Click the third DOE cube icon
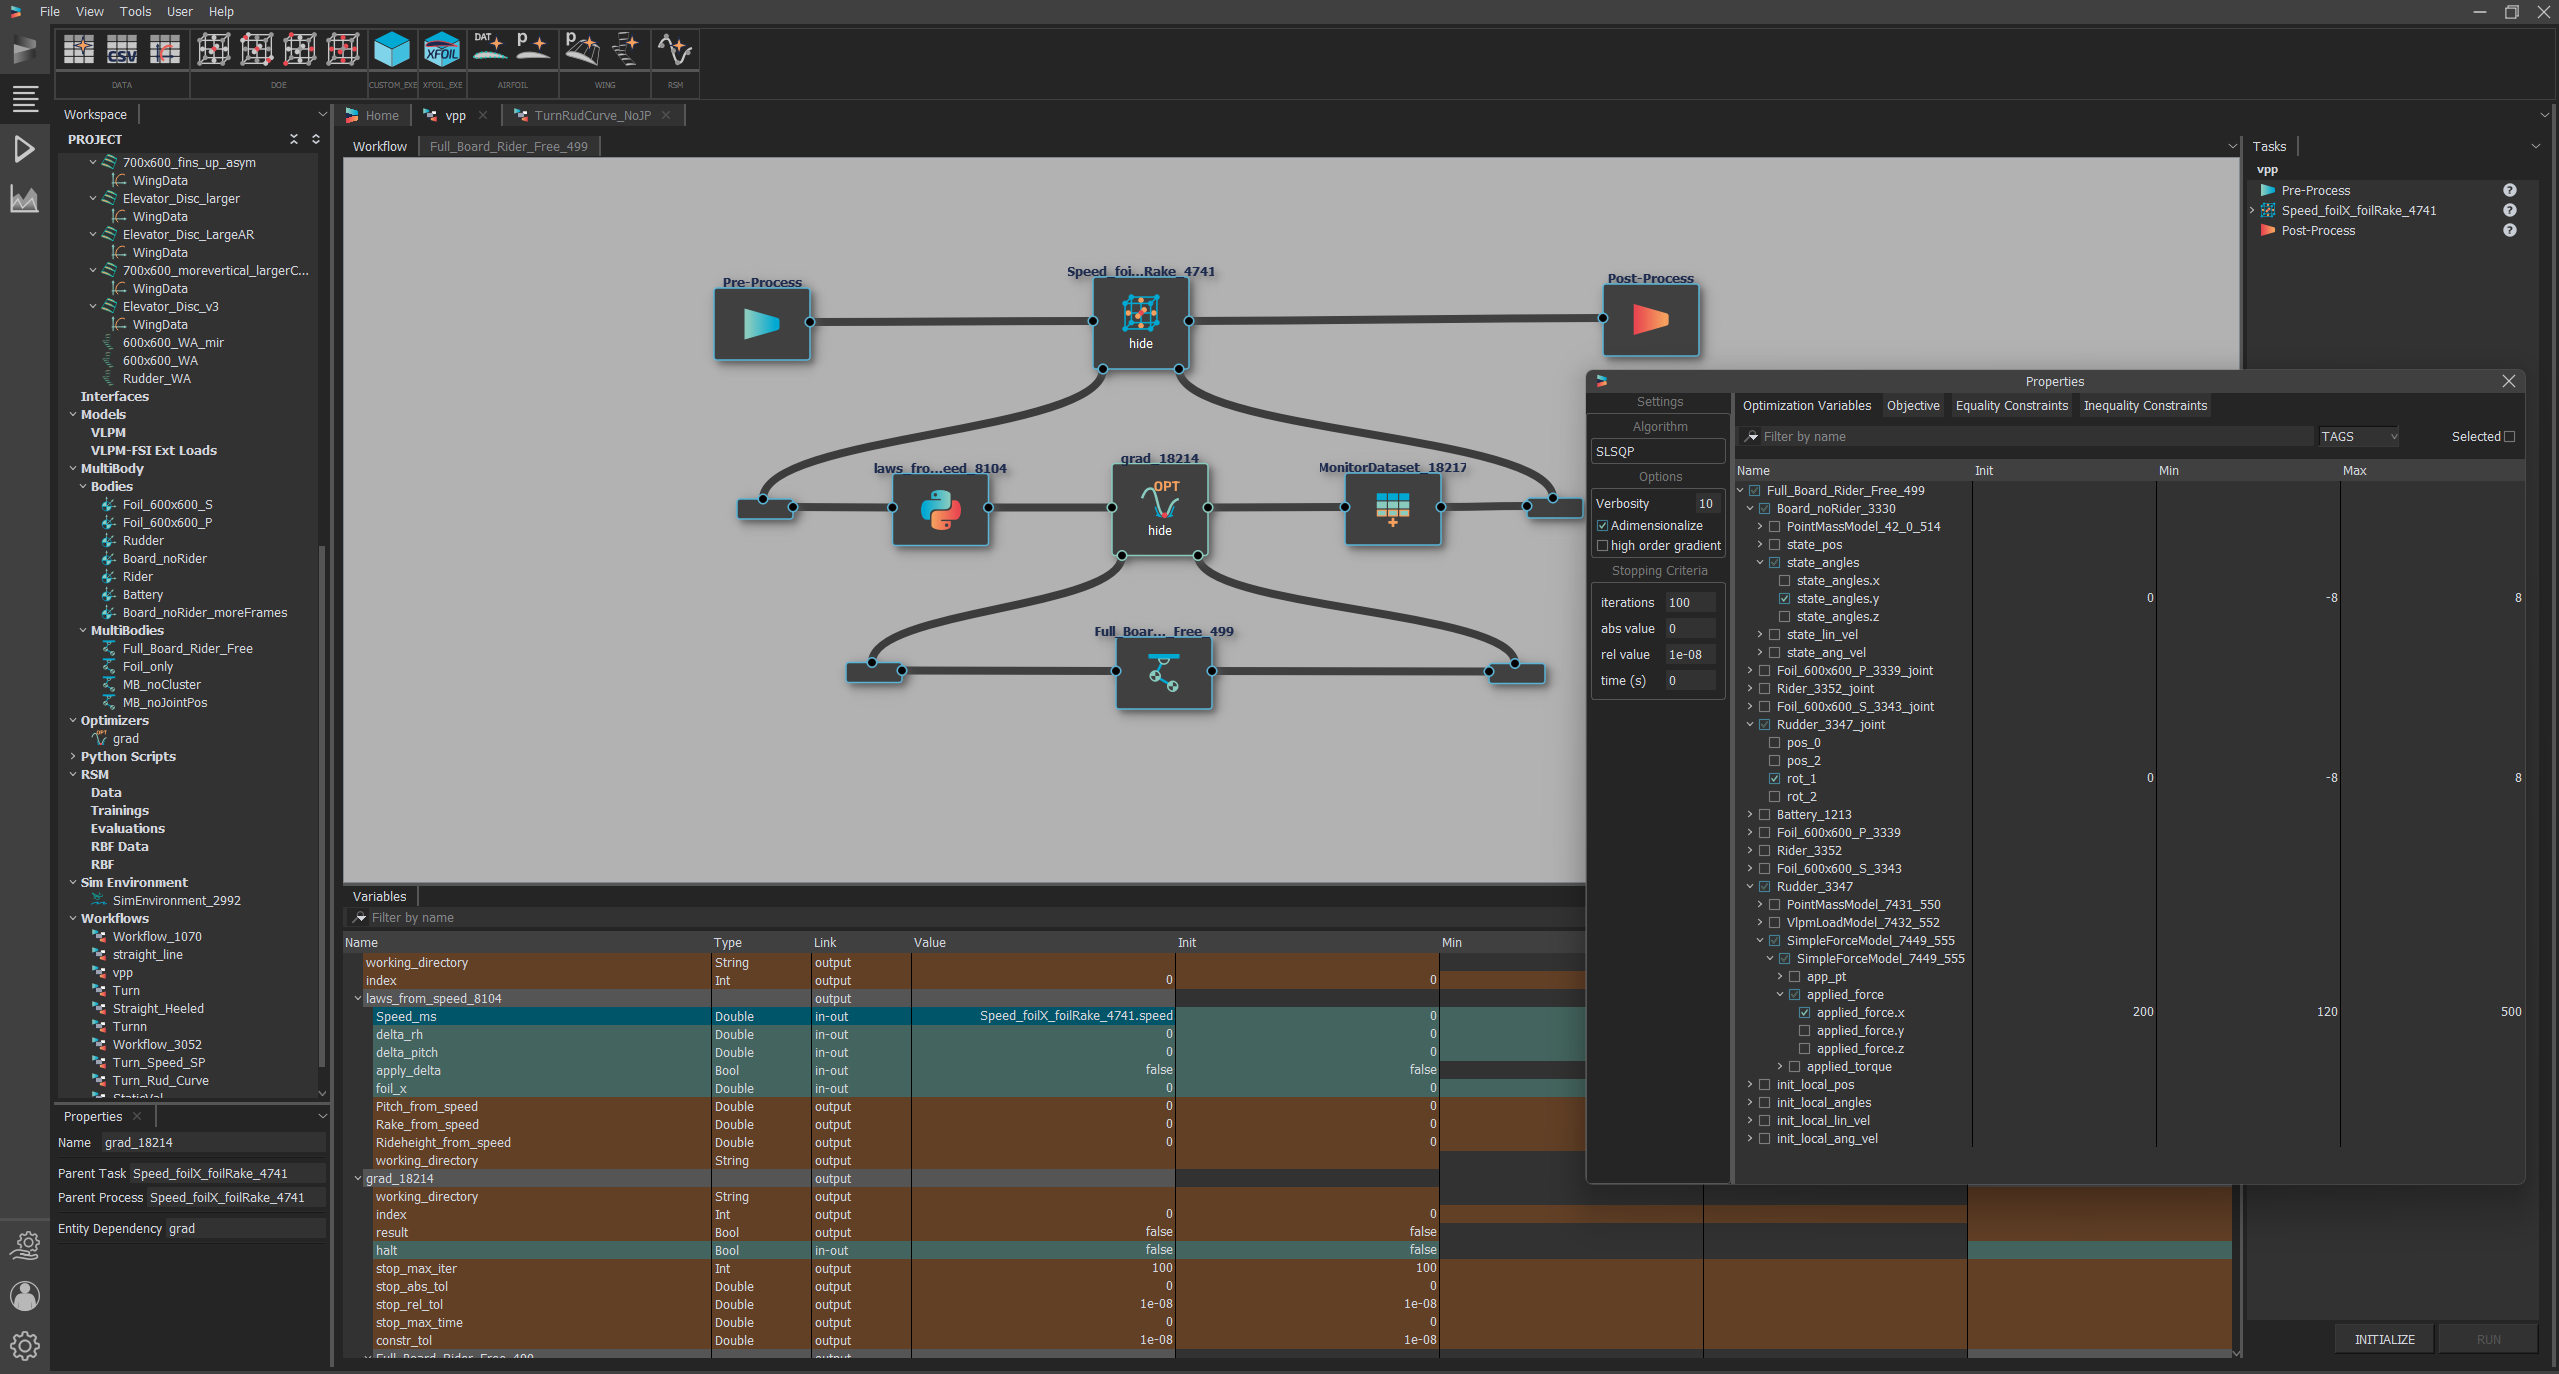 point(299,48)
